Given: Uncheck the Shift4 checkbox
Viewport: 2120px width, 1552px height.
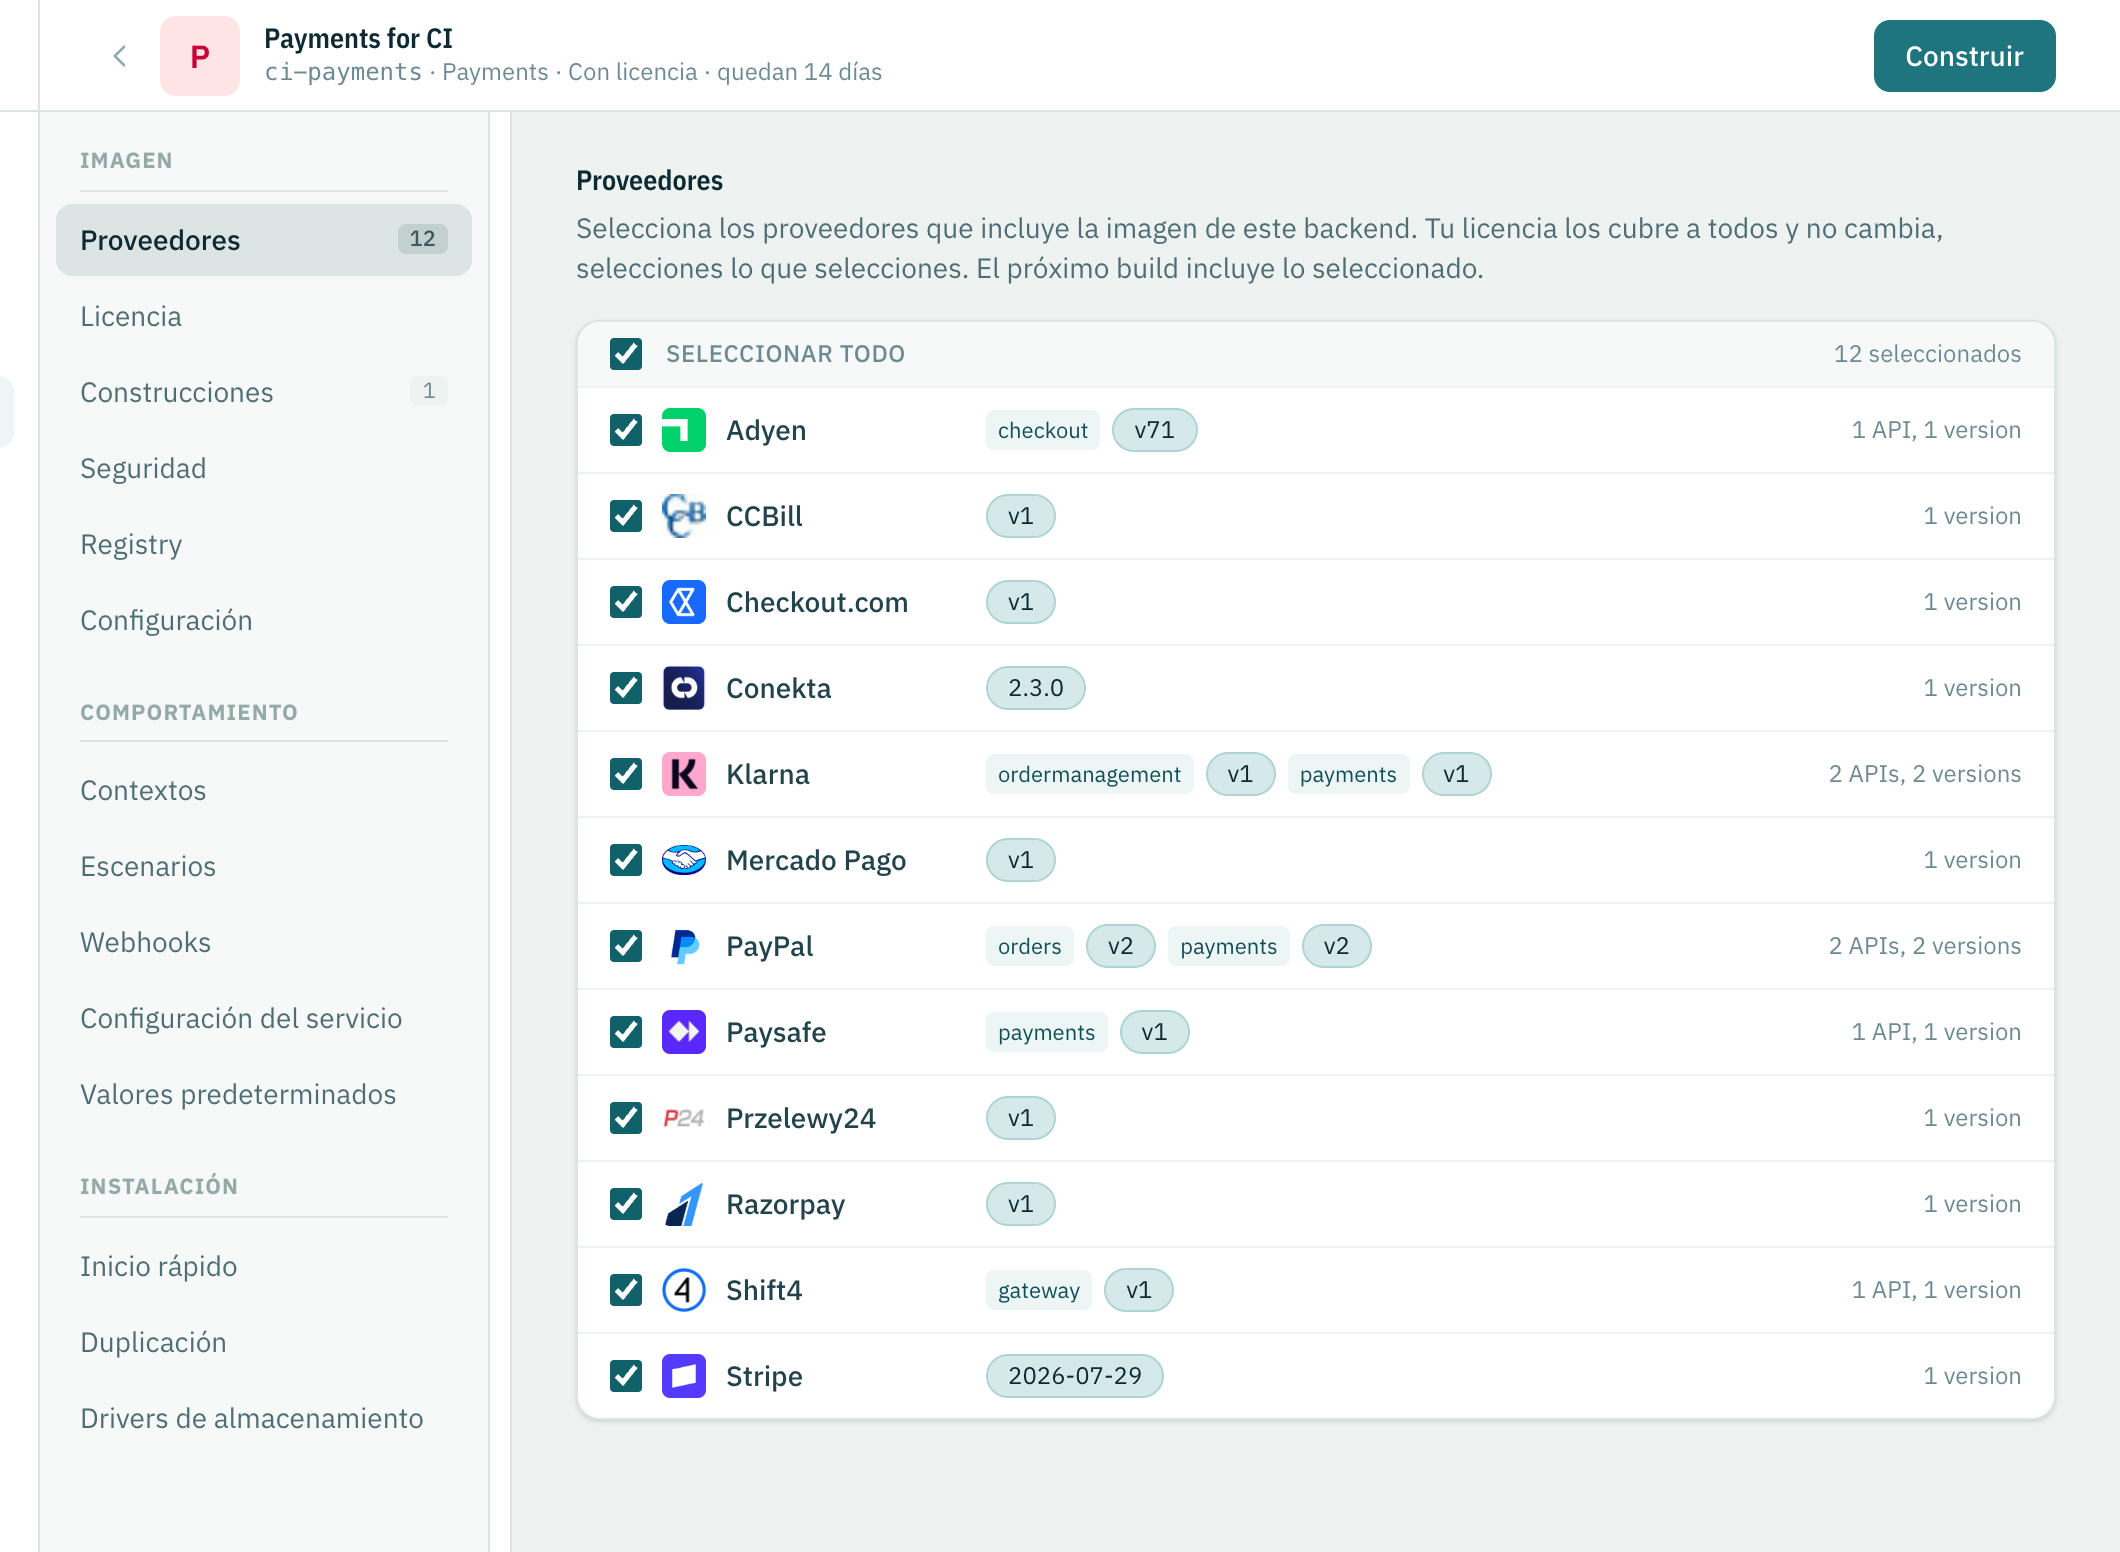Looking at the screenshot, I should [x=626, y=1290].
